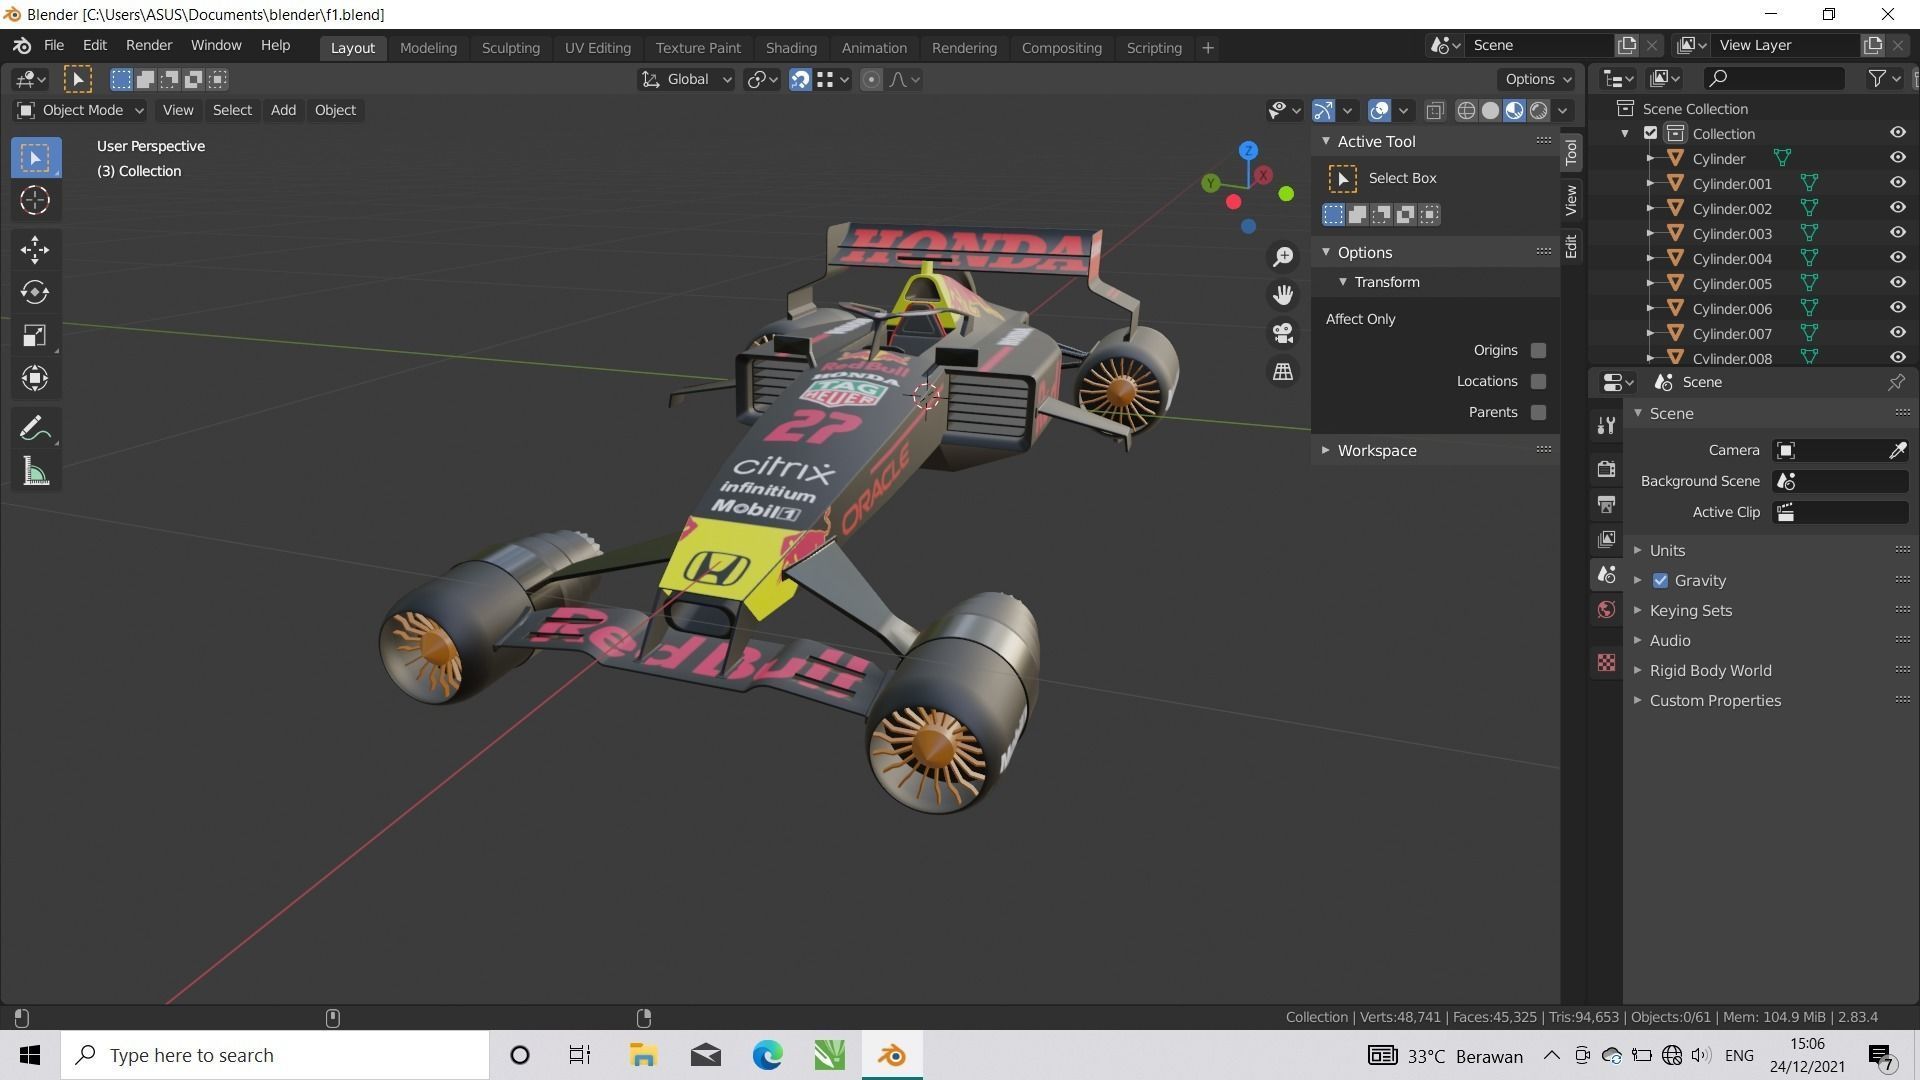Add a new workspace with plus button
Image resolution: width=1920 pixels, height=1080 pixels.
click(x=1207, y=48)
